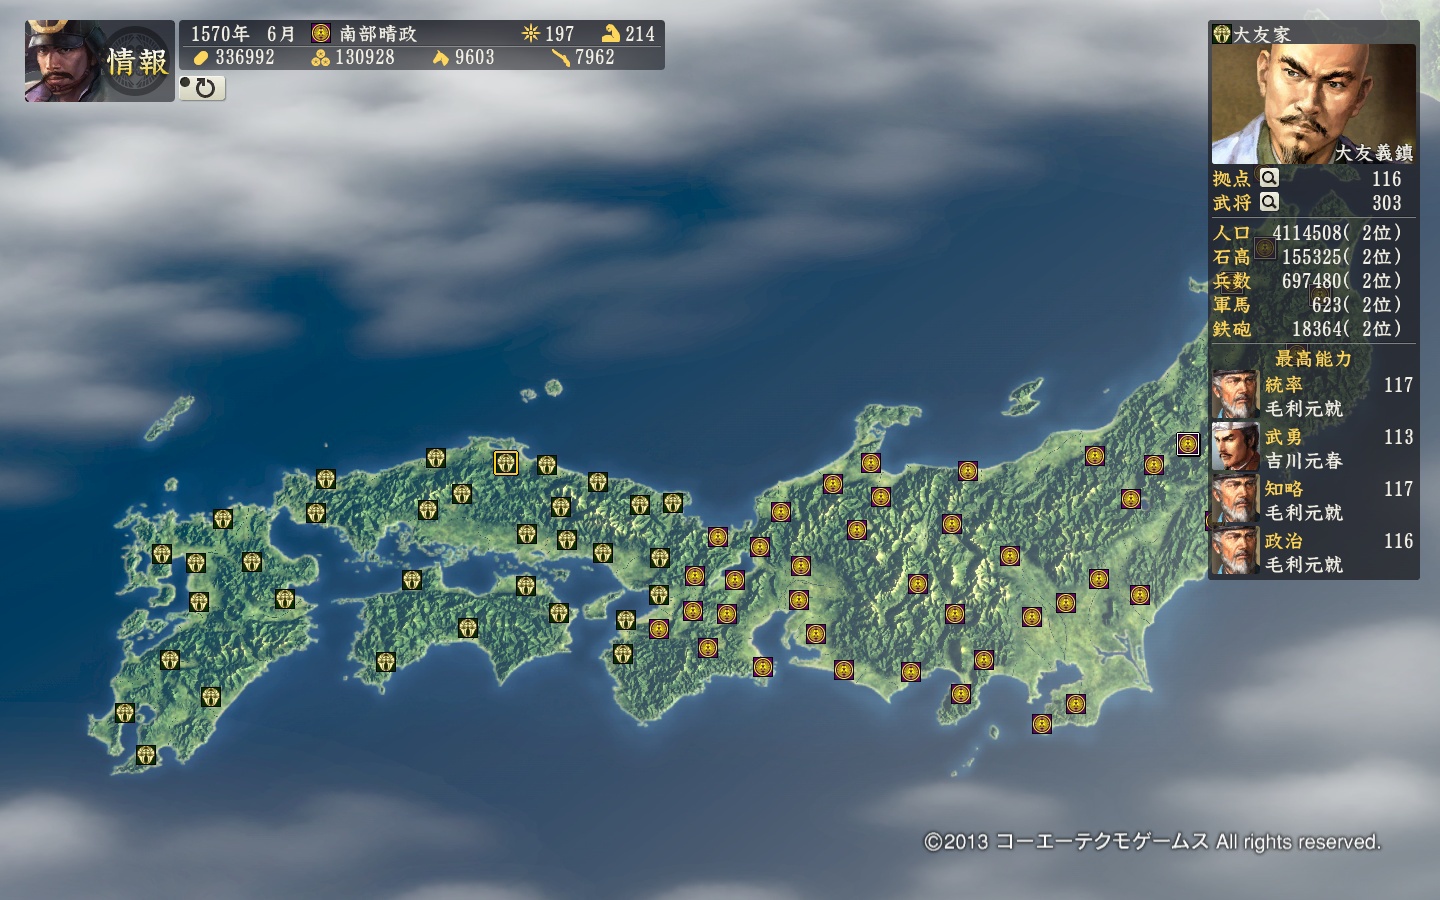The image size is (1440, 900).
Task: Click the rice bale icon beside 130928
Action: 320,58
